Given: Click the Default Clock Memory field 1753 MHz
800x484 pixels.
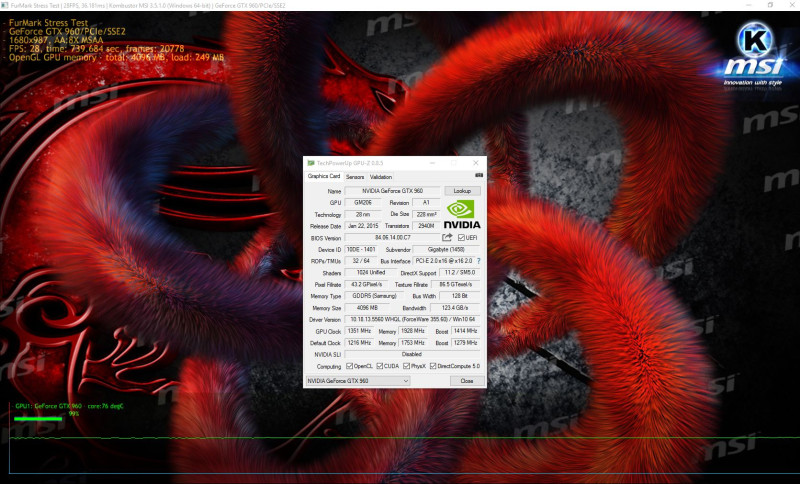Looking at the screenshot, I should pyautogui.click(x=413, y=343).
